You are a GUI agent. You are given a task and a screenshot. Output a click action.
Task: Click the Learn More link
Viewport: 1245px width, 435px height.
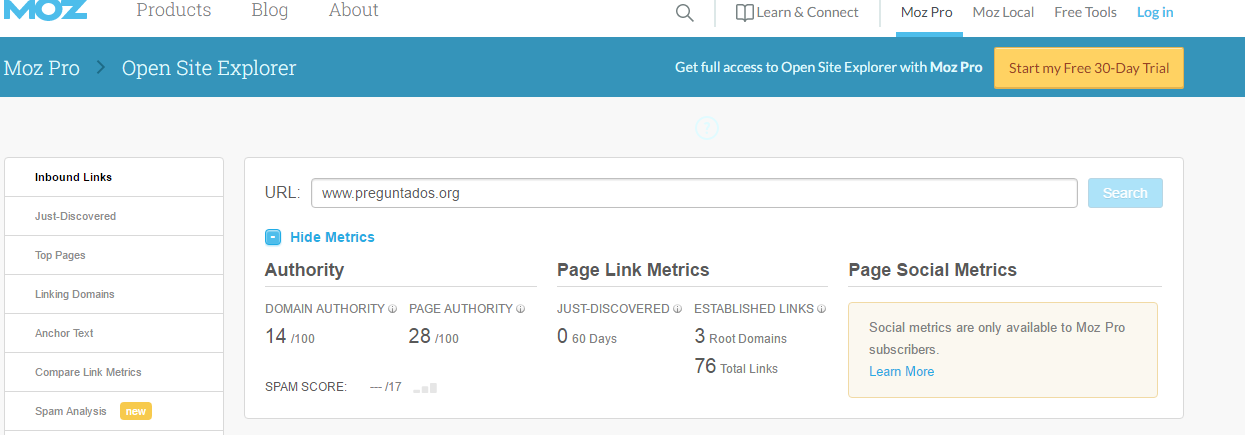(x=901, y=371)
